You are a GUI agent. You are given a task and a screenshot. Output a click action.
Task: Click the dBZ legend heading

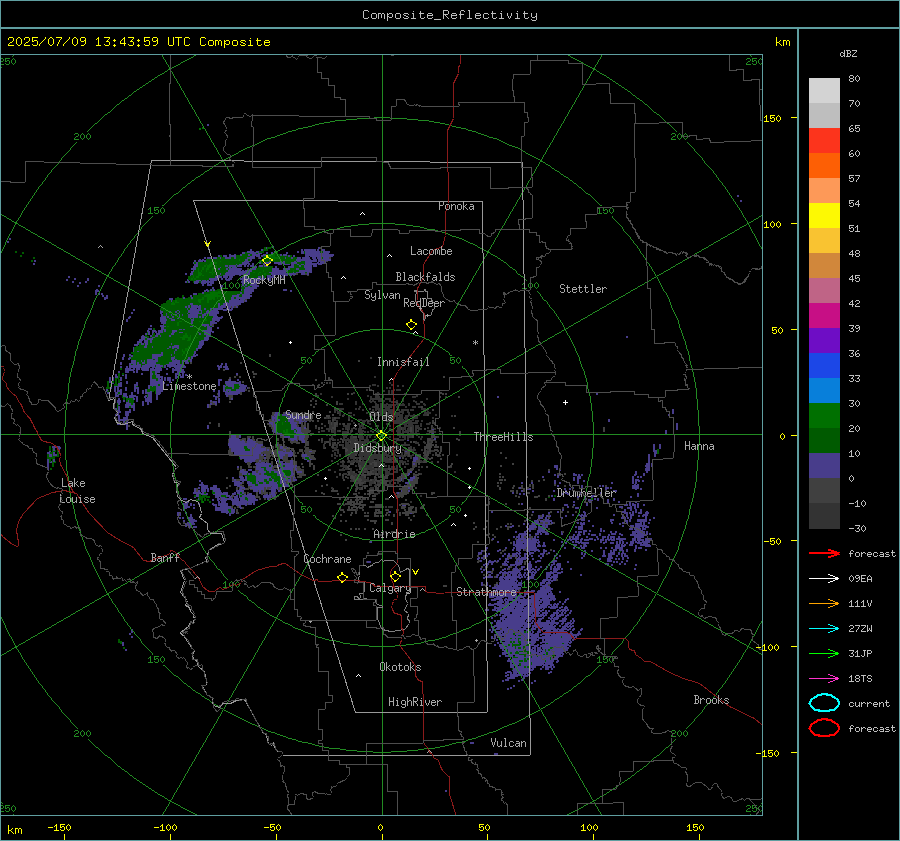(848, 53)
